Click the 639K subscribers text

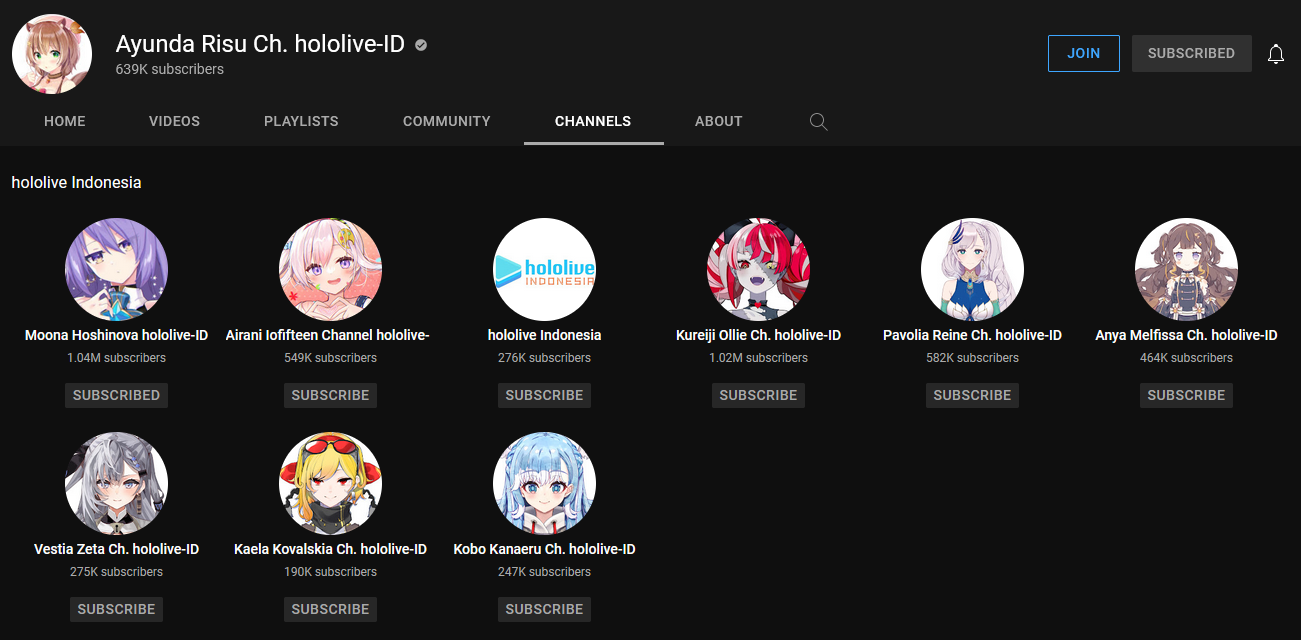click(x=169, y=69)
